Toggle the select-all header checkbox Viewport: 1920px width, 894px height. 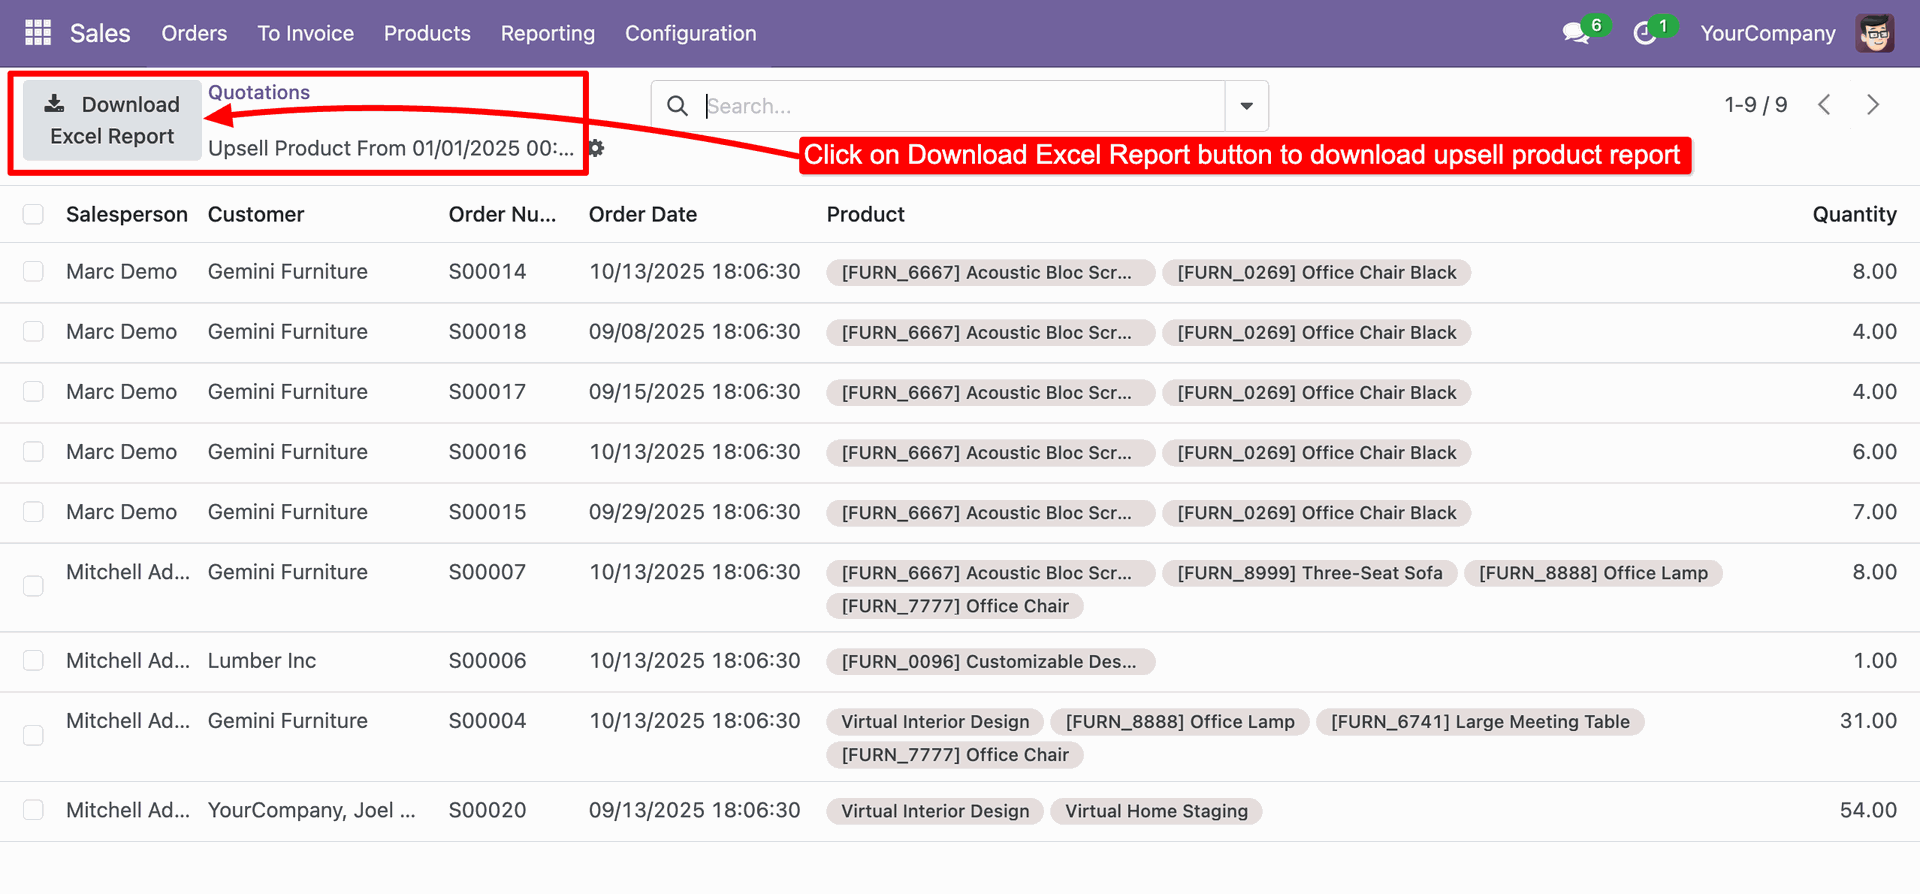(33, 214)
